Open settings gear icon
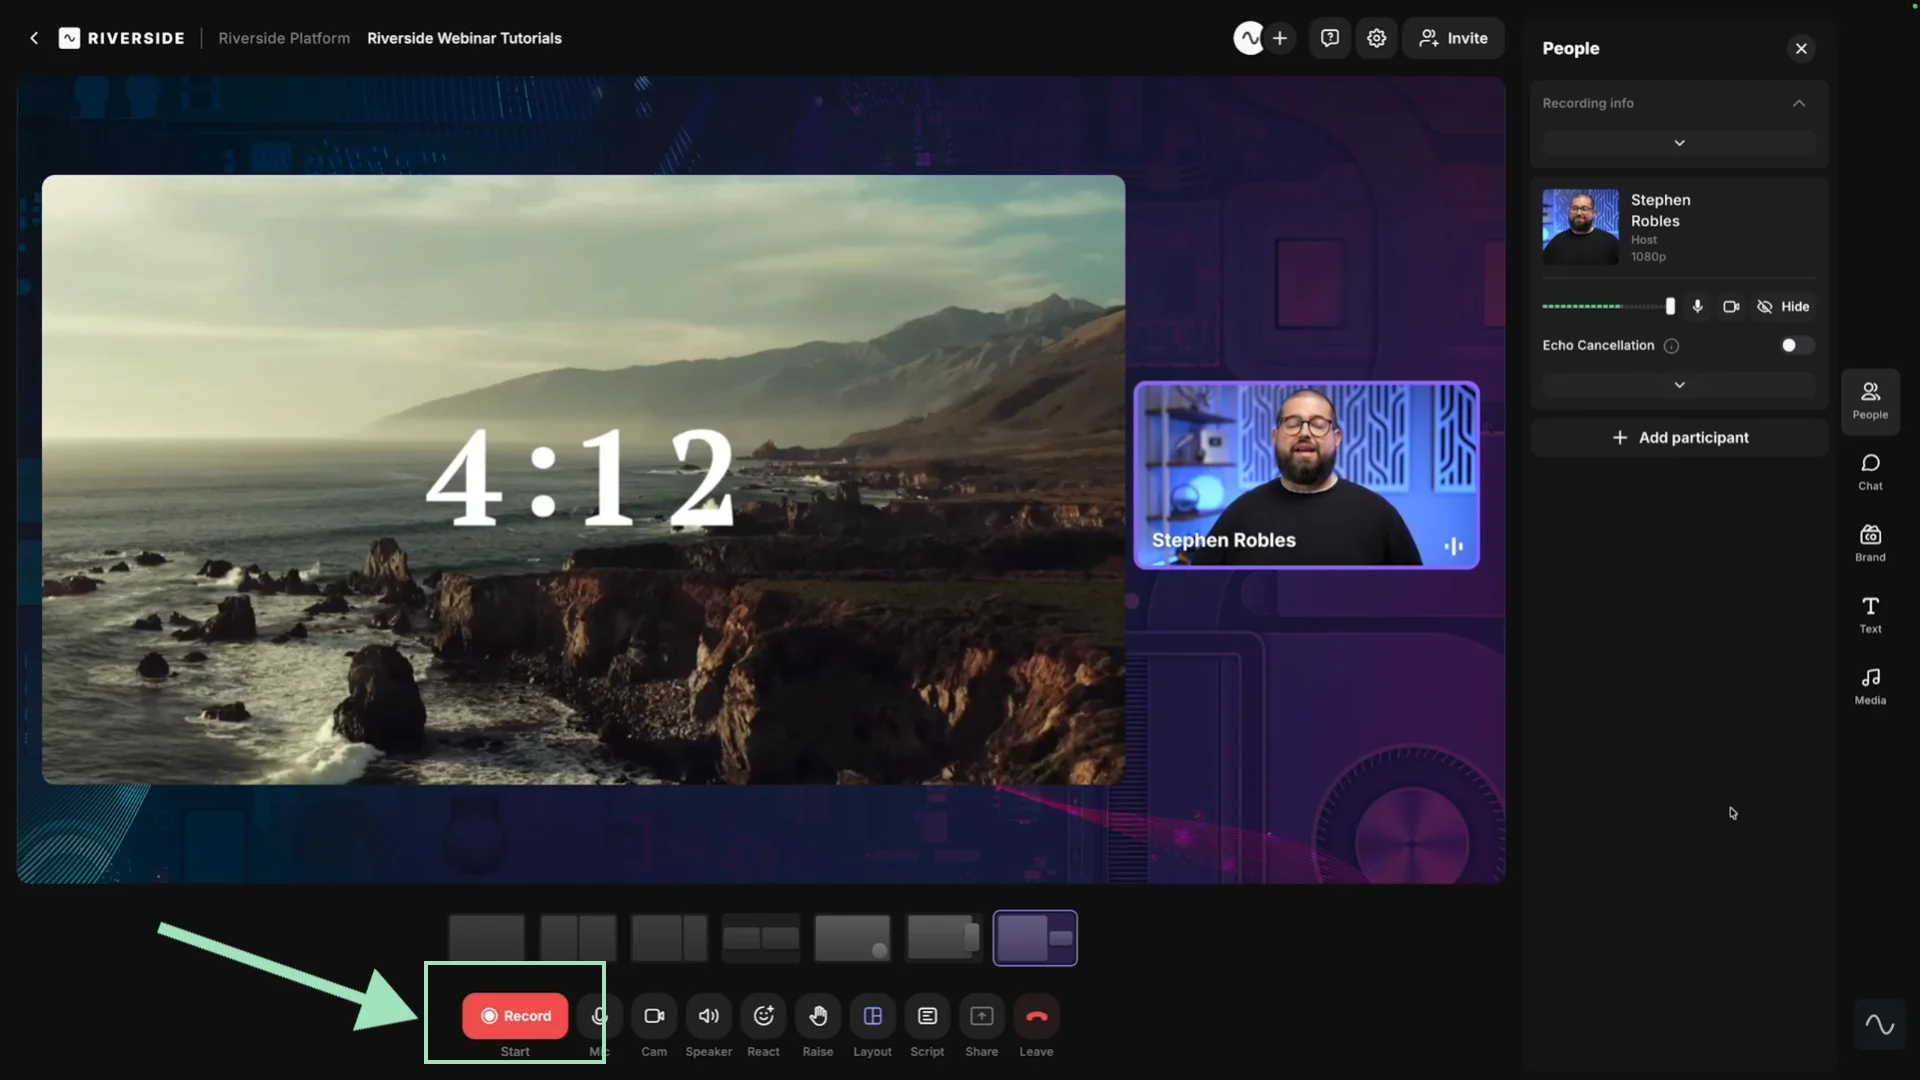1920x1080 pixels. click(x=1377, y=38)
